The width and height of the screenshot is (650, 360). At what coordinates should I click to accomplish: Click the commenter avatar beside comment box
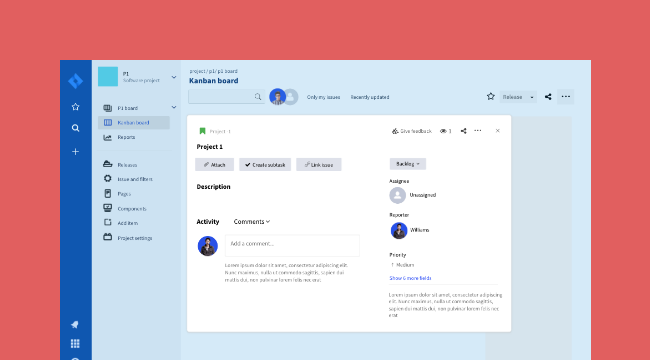point(208,246)
